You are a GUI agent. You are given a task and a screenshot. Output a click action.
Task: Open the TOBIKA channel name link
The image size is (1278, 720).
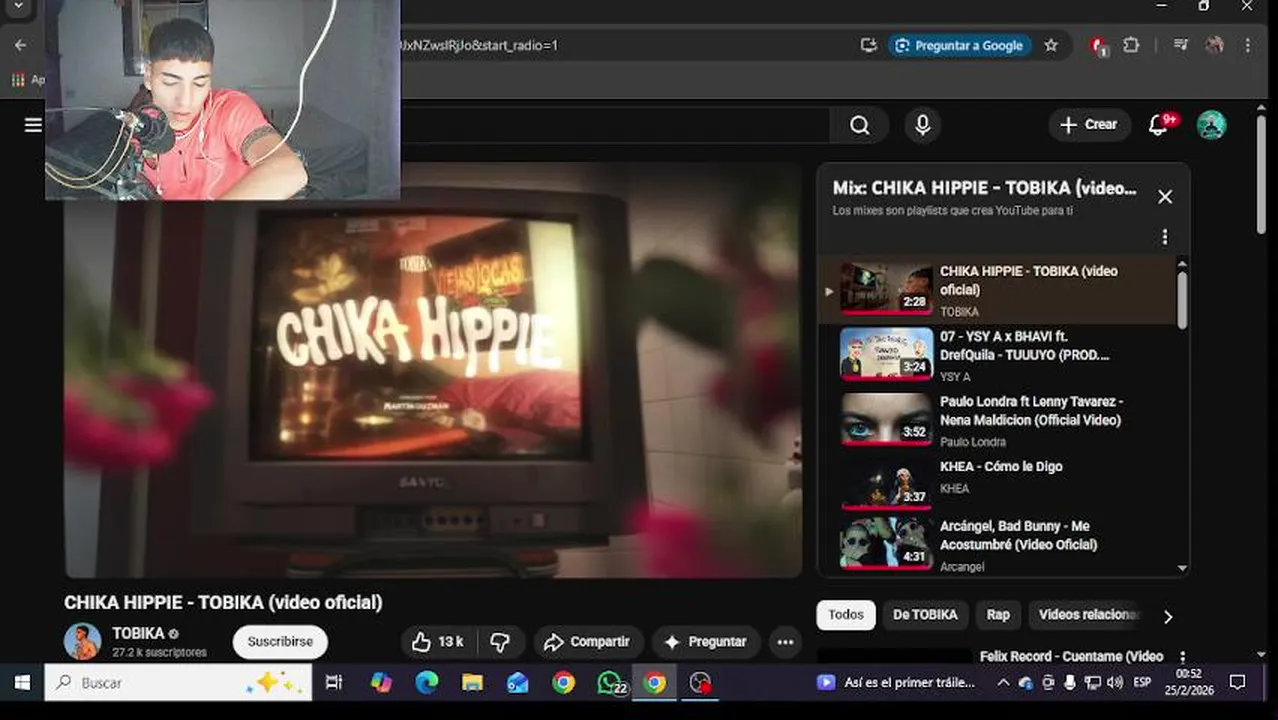pos(138,633)
